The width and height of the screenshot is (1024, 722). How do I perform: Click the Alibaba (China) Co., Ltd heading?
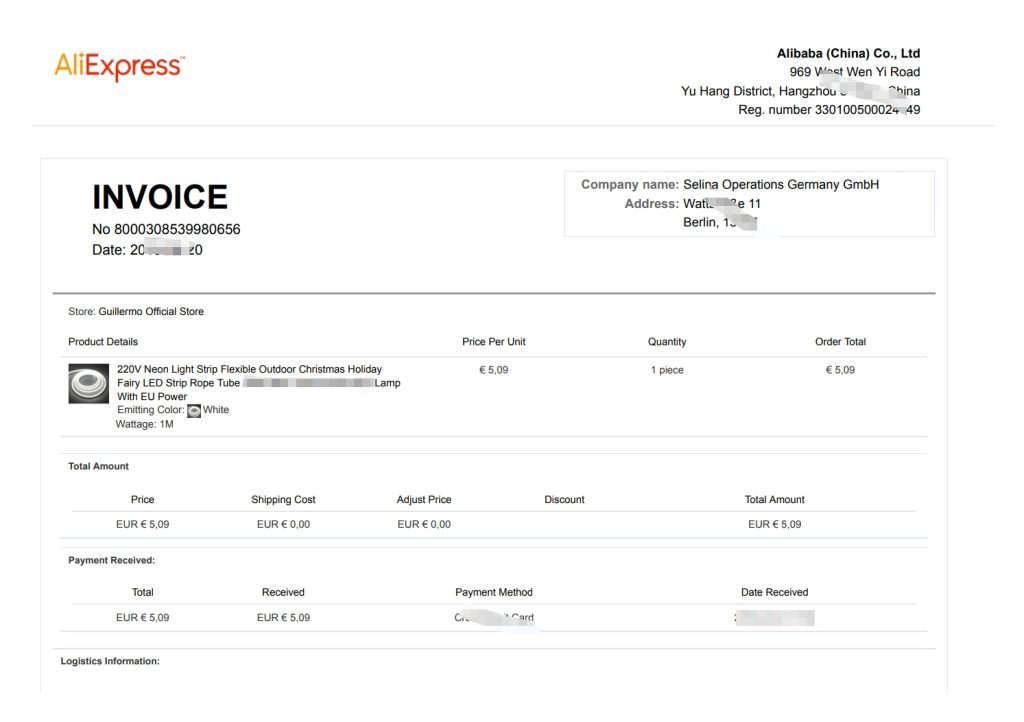pos(848,54)
